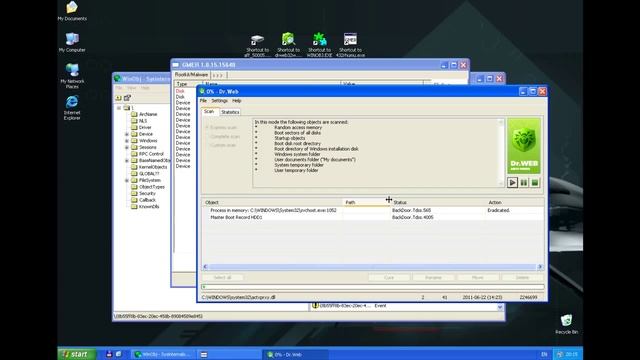The image size is (640, 360).
Task: Select the Complete scan radio button
Action: [x=223, y=136]
